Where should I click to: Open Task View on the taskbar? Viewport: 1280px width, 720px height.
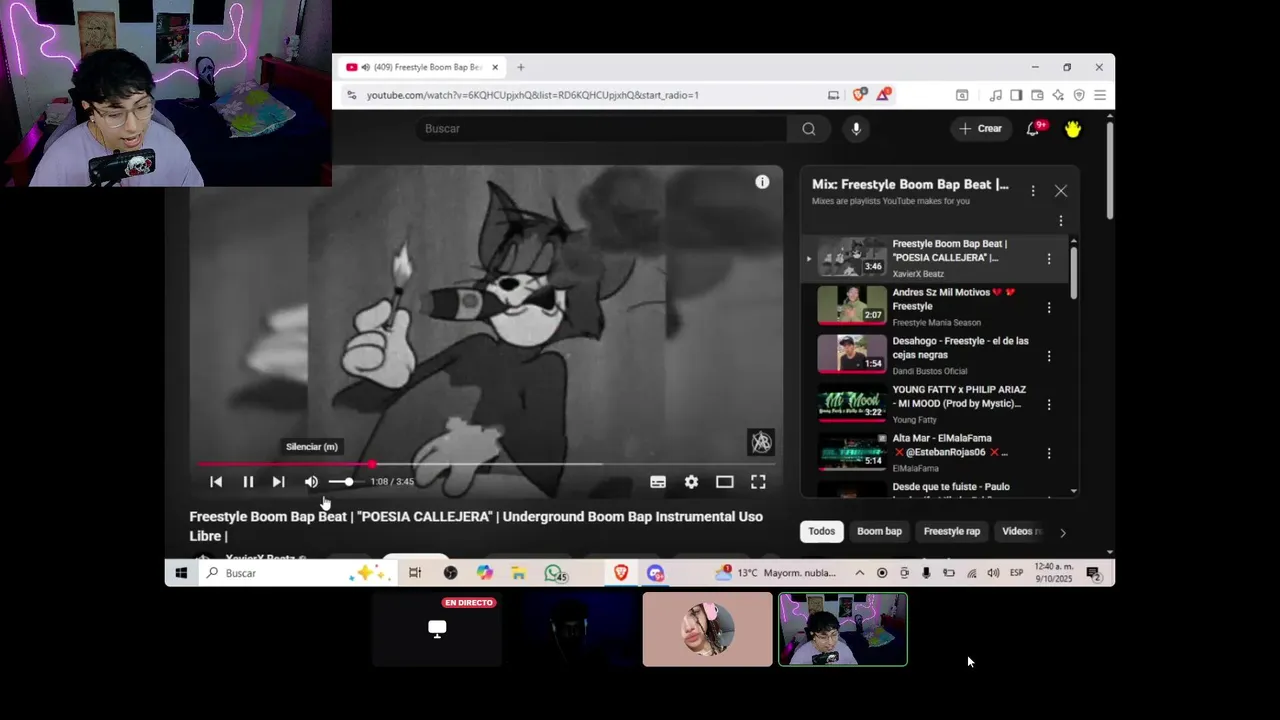[x=415, y=573]
